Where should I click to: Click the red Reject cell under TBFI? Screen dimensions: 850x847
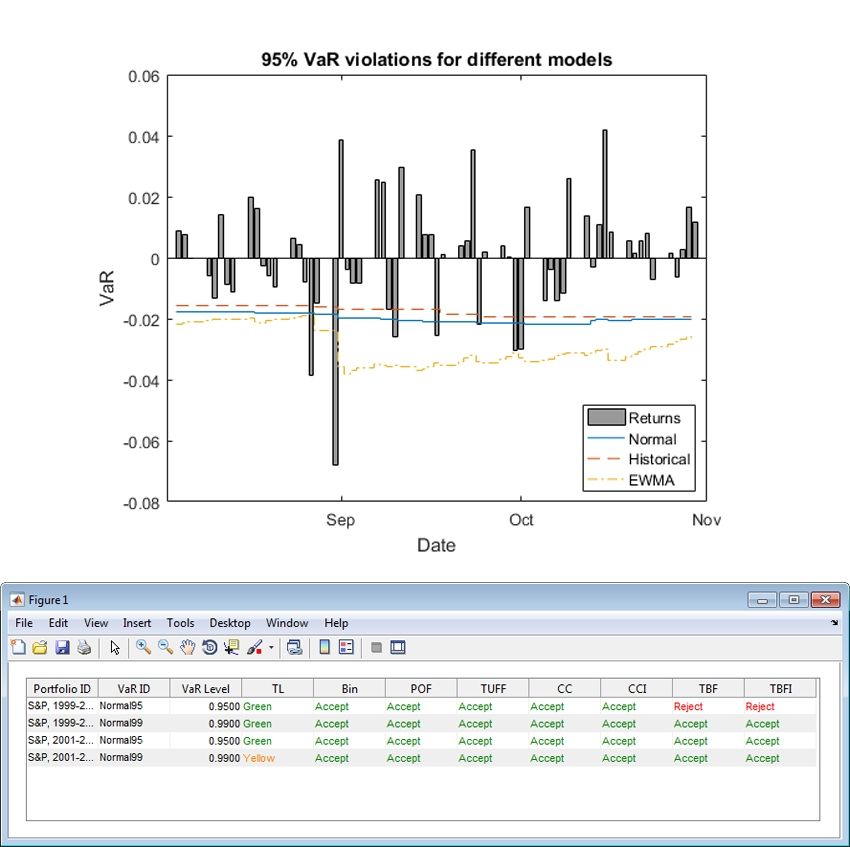[x=760, y=706]
